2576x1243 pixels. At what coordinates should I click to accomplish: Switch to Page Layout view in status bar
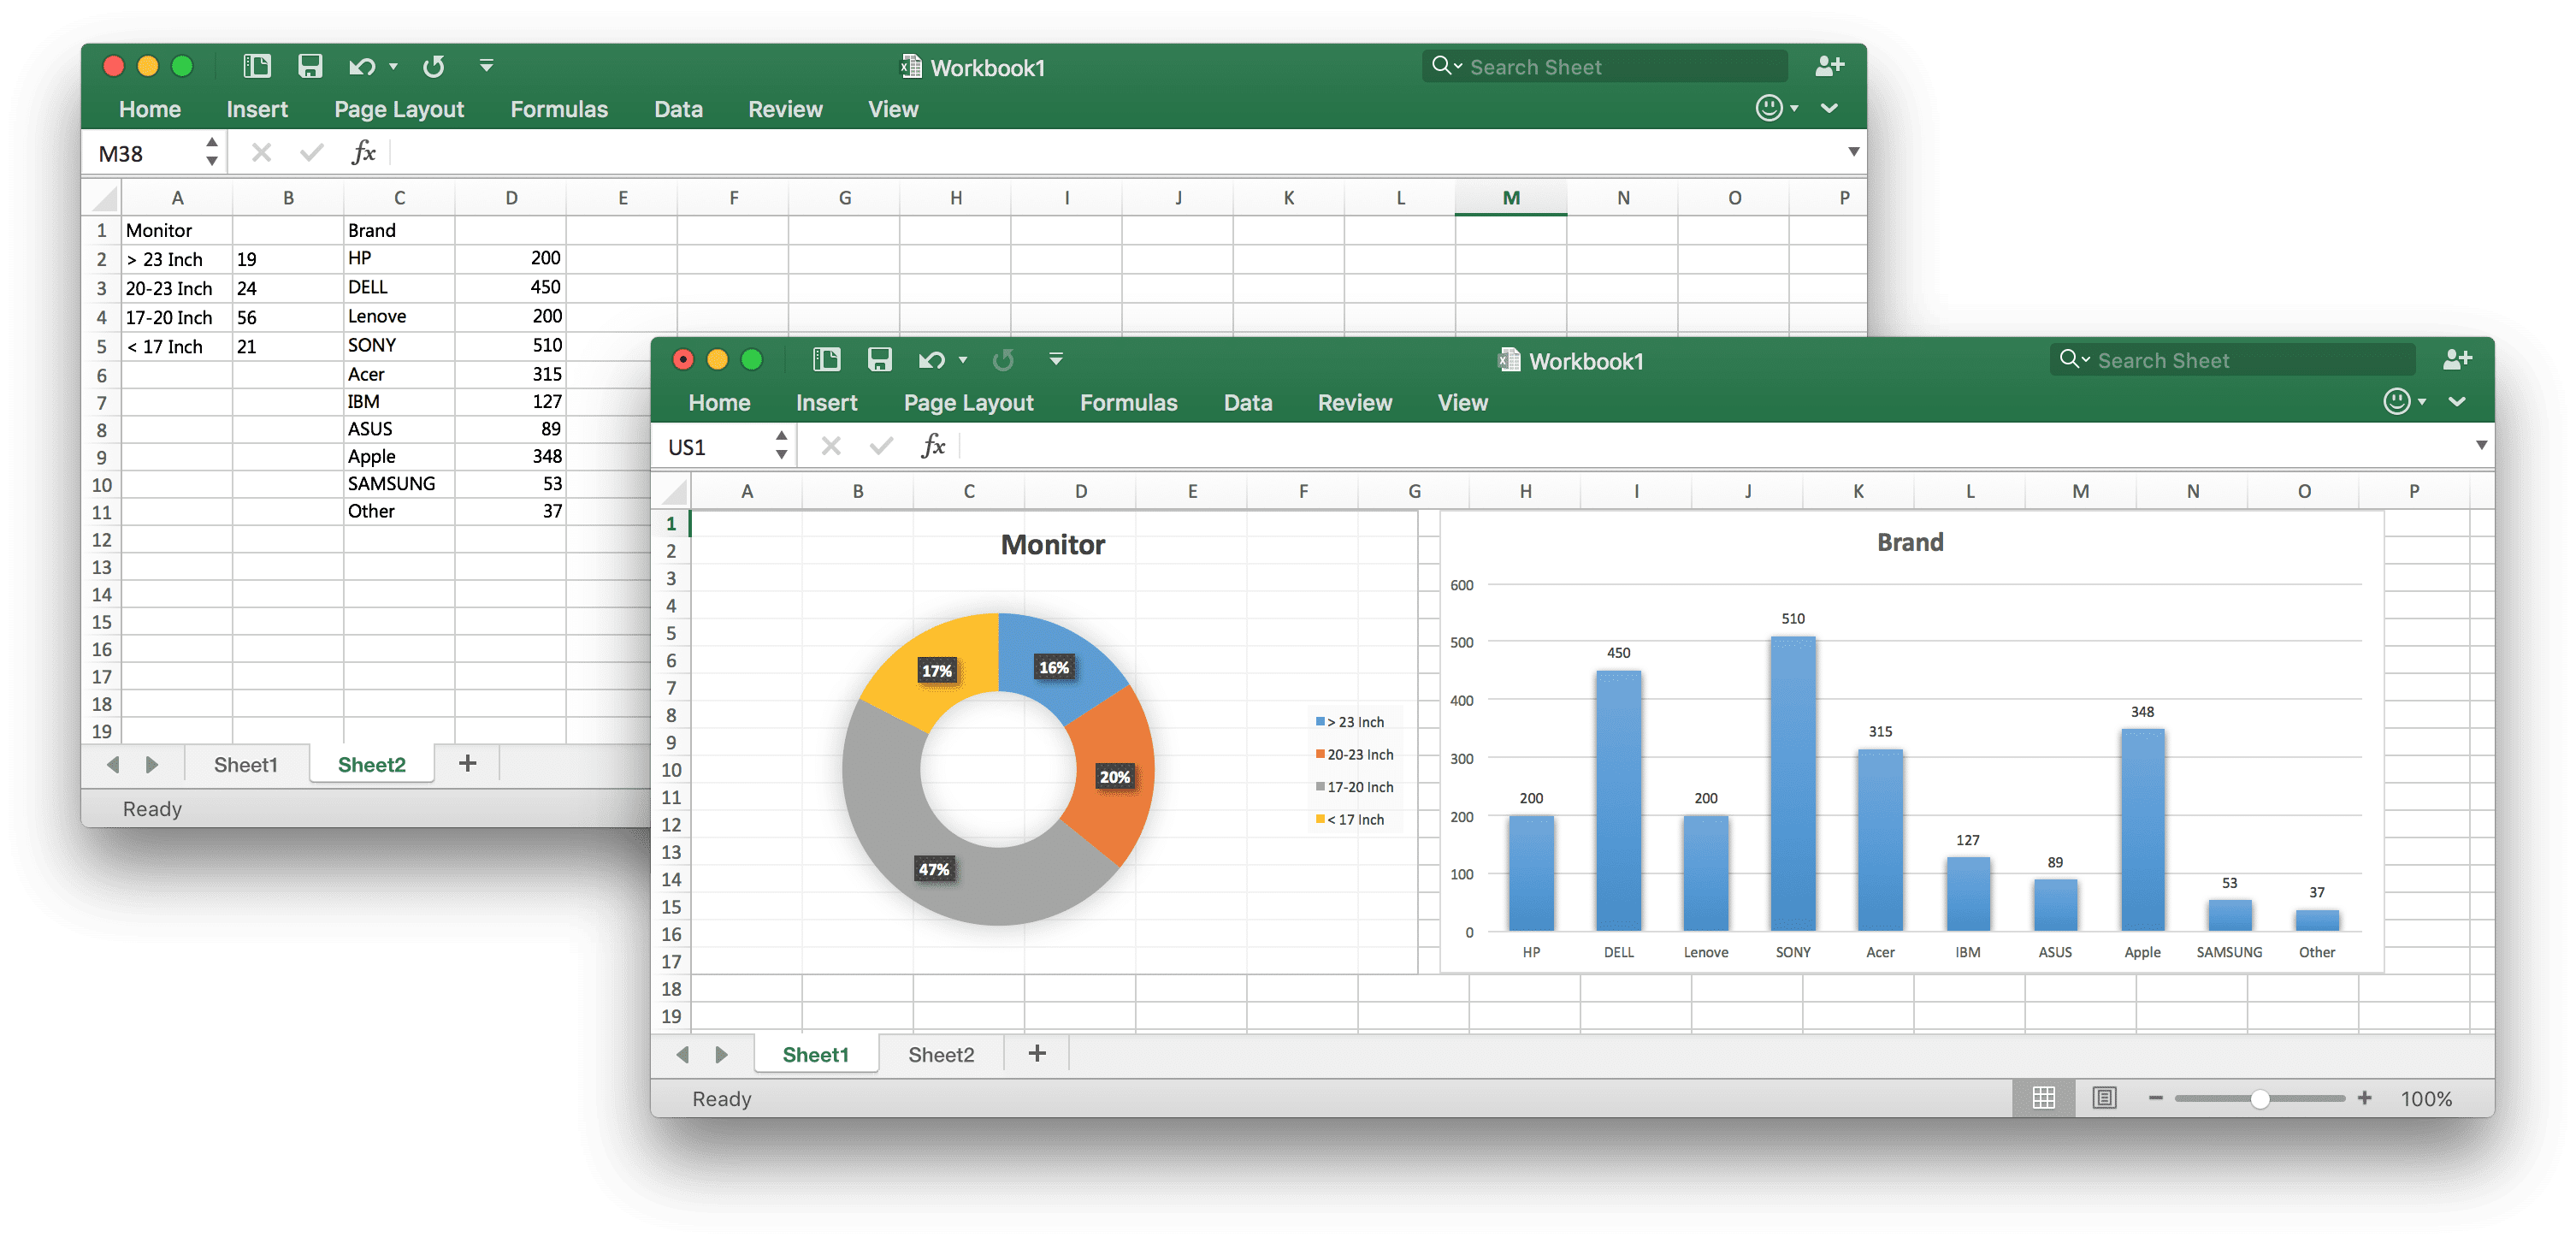(2104, 1098)
